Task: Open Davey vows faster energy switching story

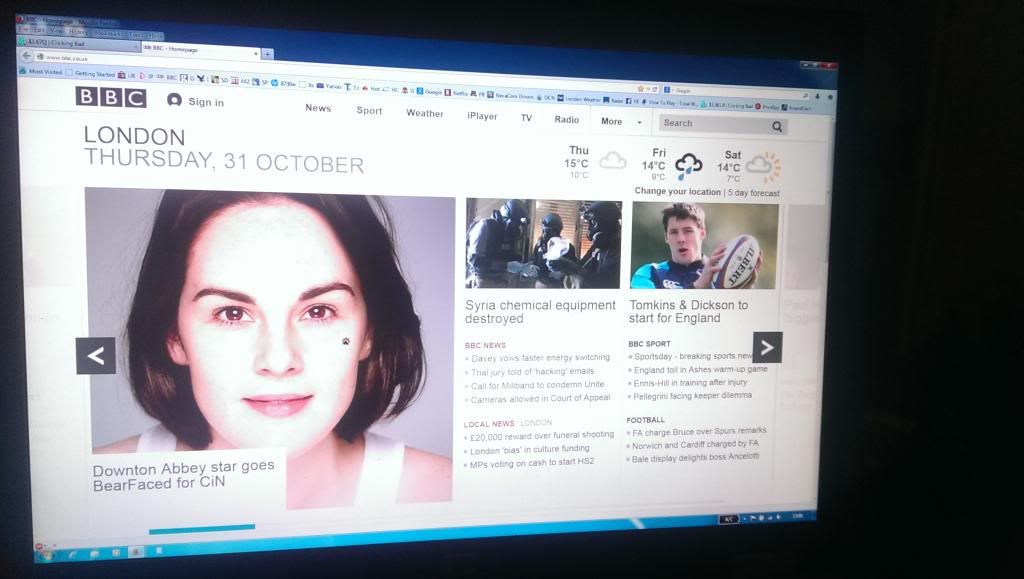Action: coord(540,358)
